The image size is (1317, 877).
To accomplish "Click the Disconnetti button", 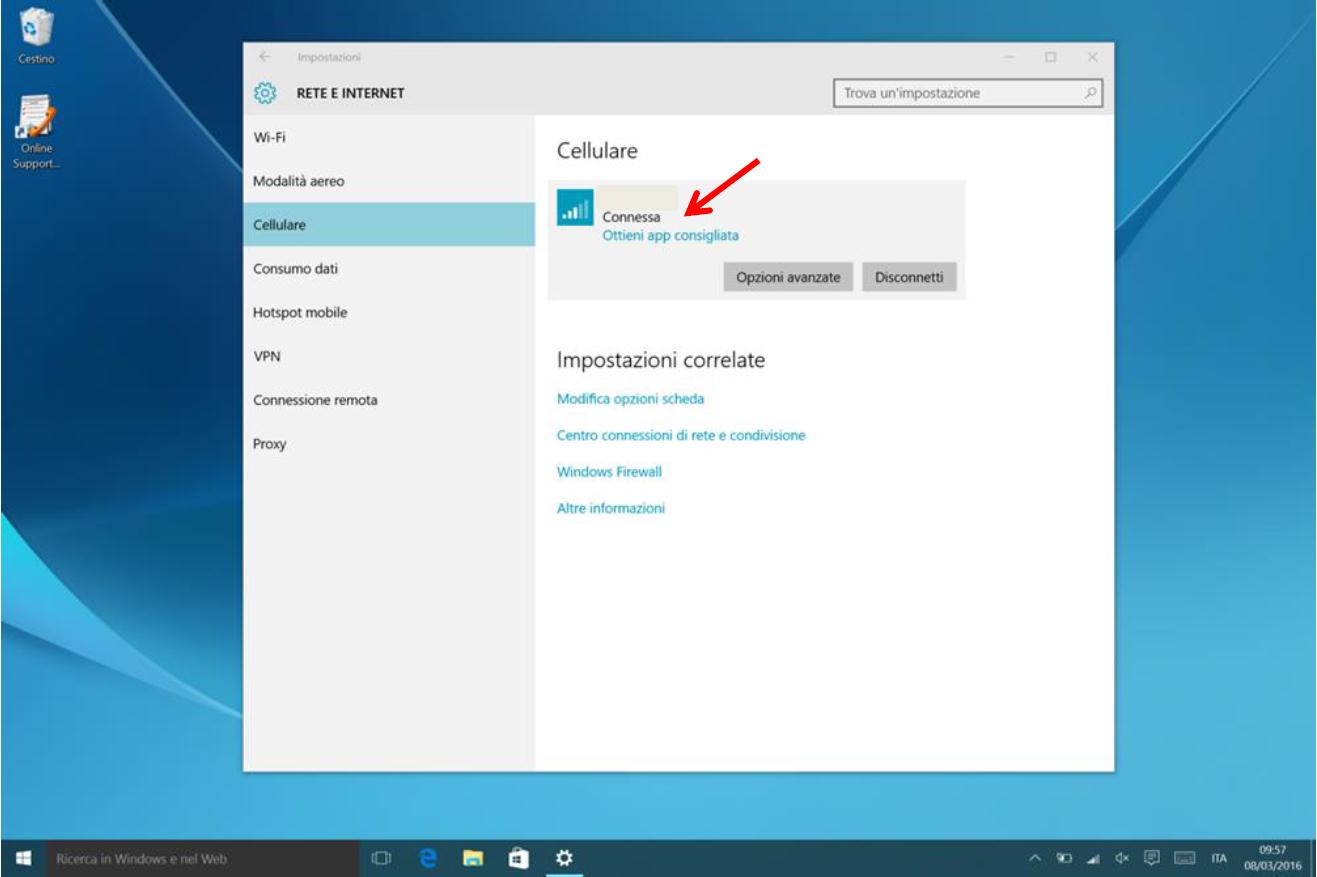I will pos(909,277).
